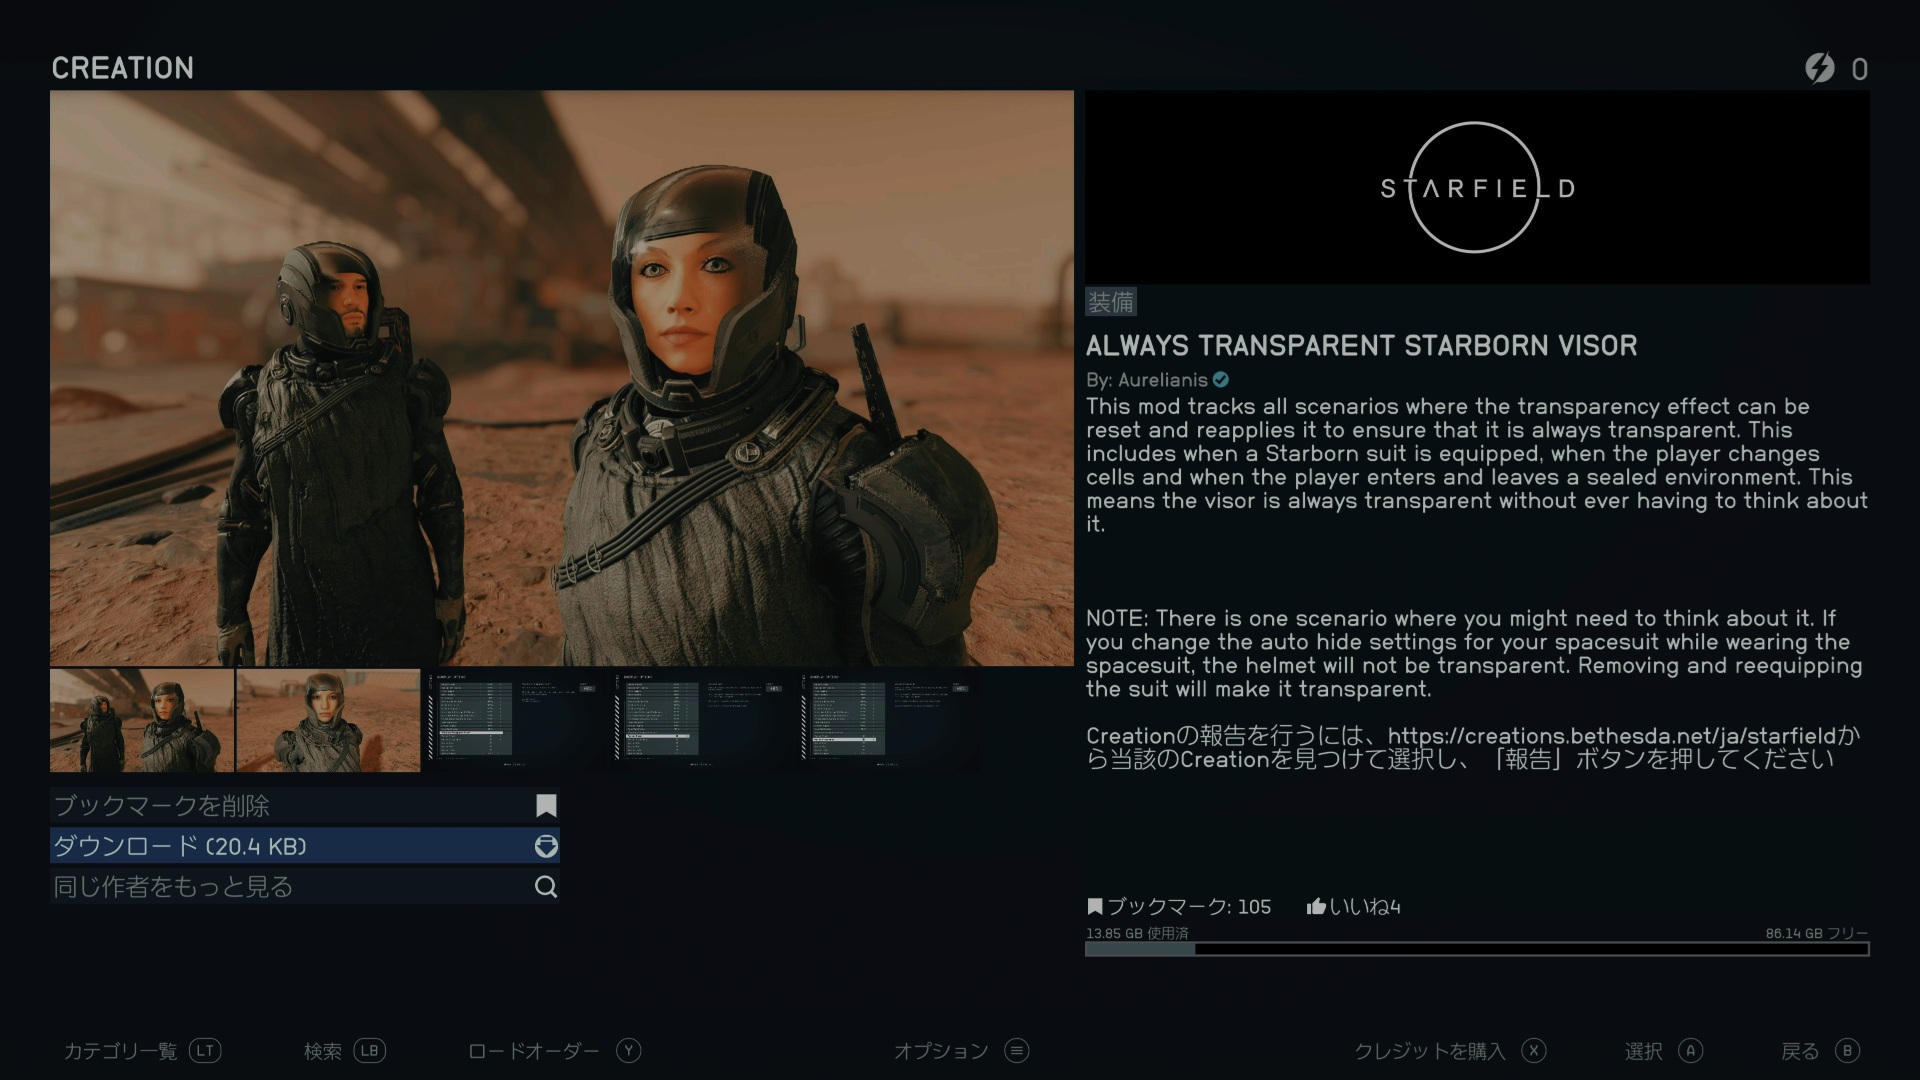Screen dimensions: 1920x1080
Task: Click the menu button icon for options
Action: click(x=1017, y=1050)
